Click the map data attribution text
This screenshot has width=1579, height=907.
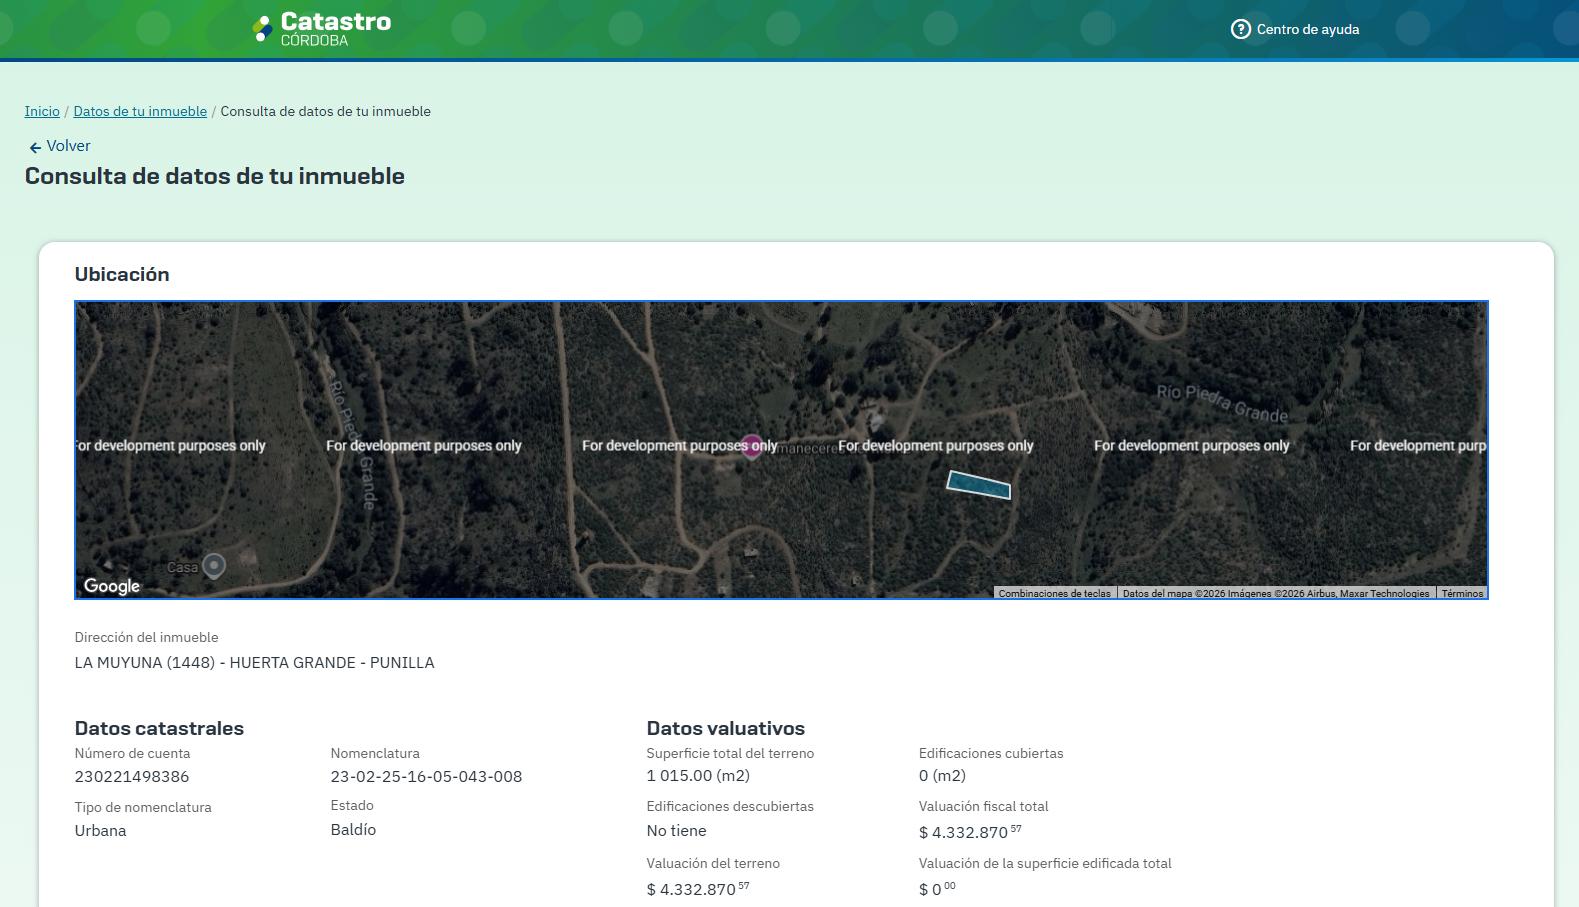click(x=1276, y=593)
